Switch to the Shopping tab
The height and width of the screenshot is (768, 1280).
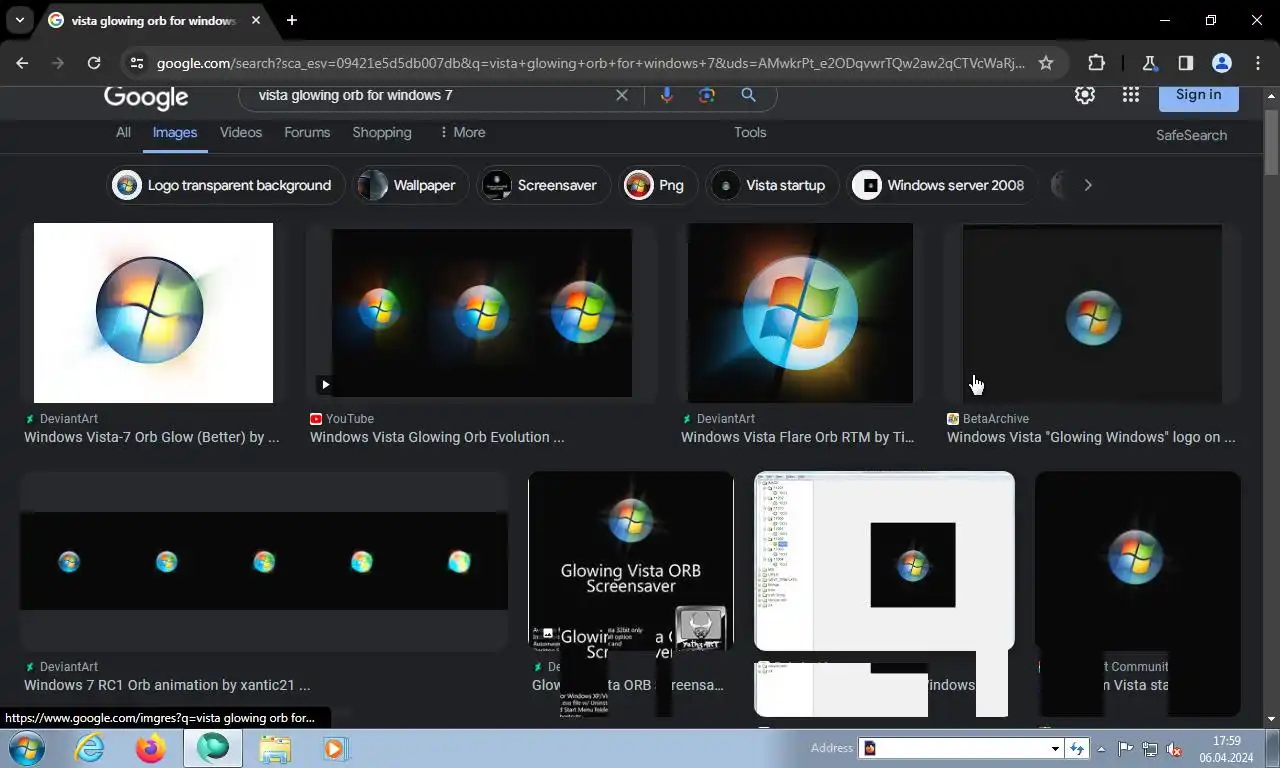382,132
